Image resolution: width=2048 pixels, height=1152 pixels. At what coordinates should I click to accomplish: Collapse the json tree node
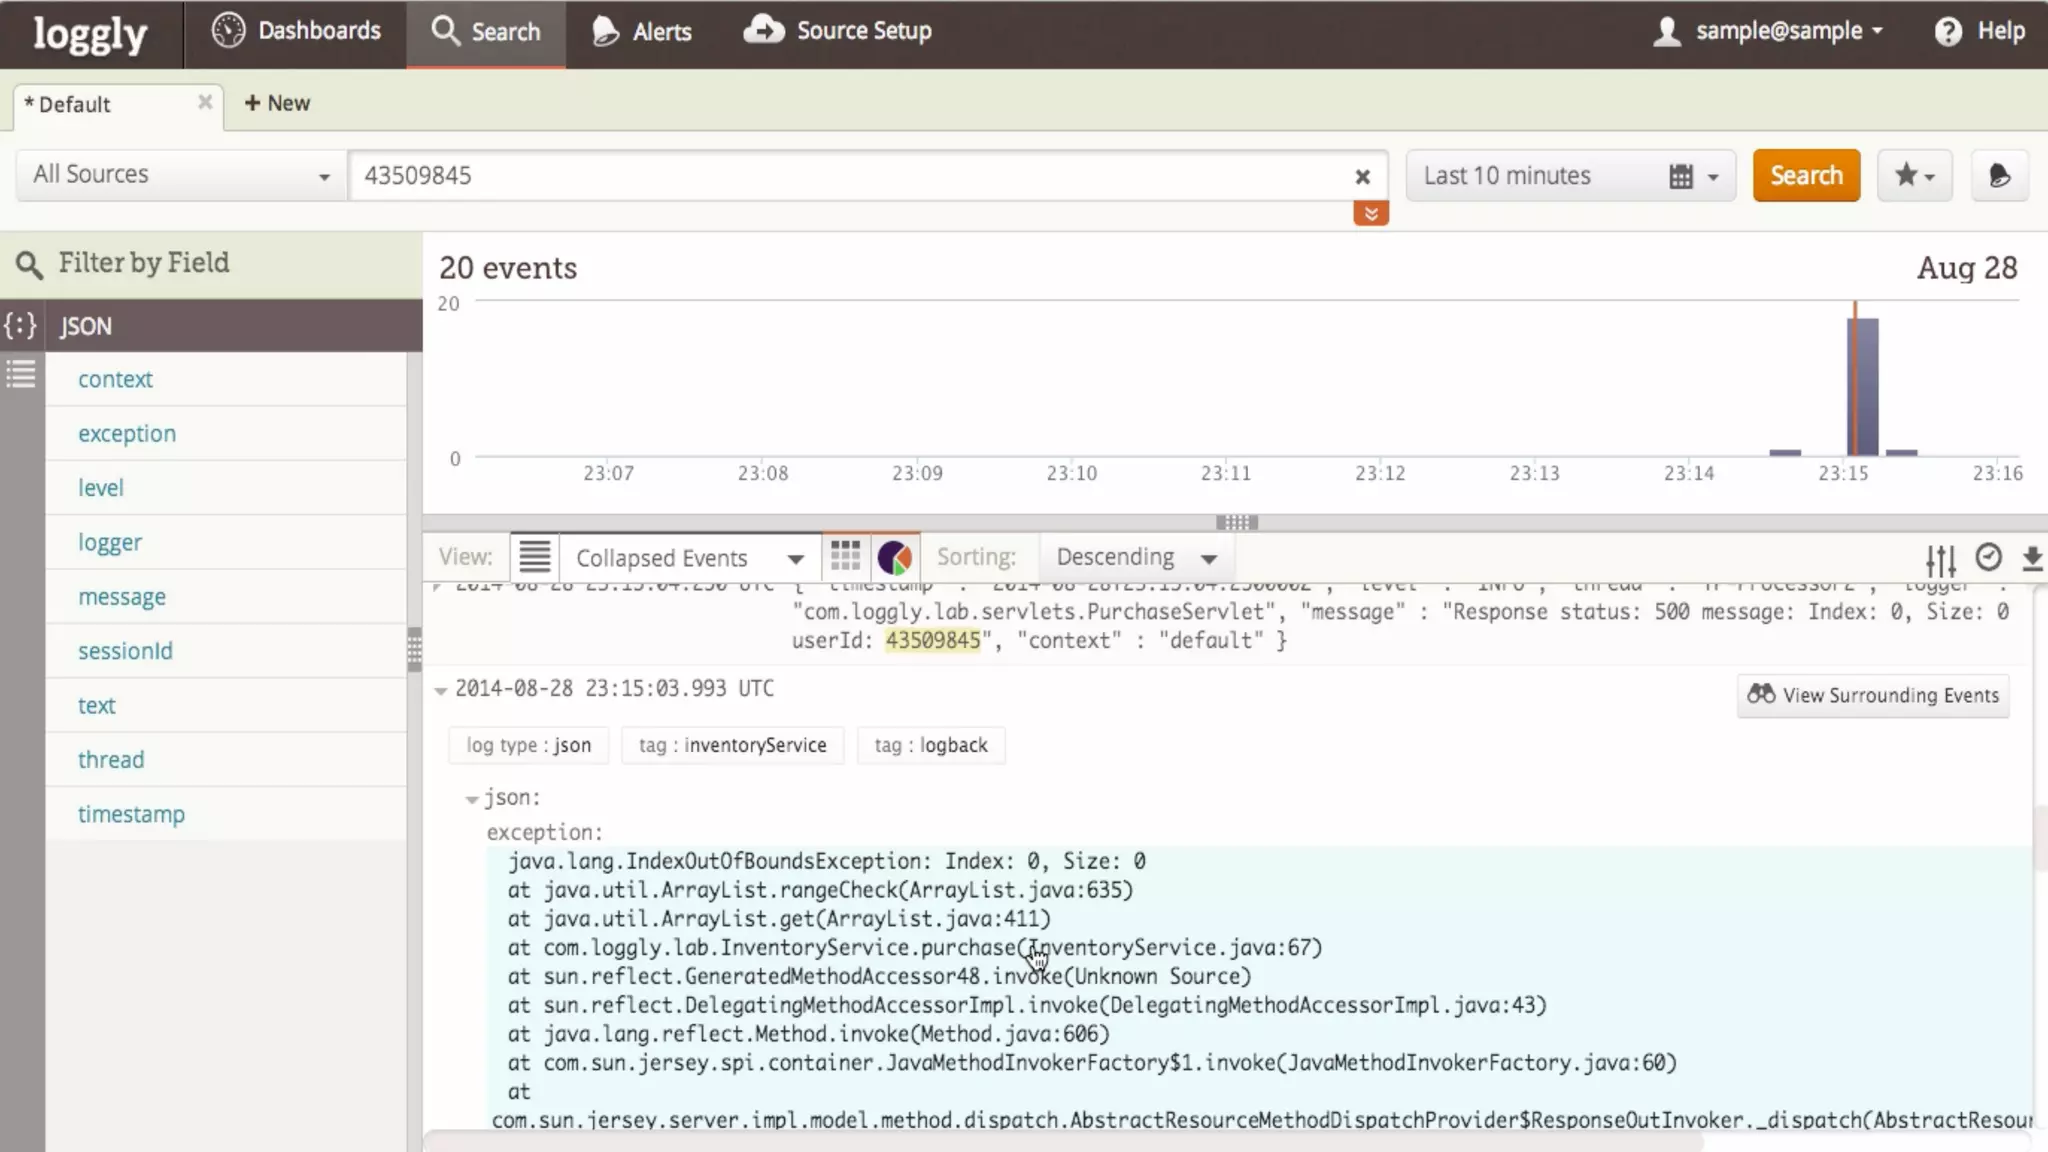[x=472, y=799]
